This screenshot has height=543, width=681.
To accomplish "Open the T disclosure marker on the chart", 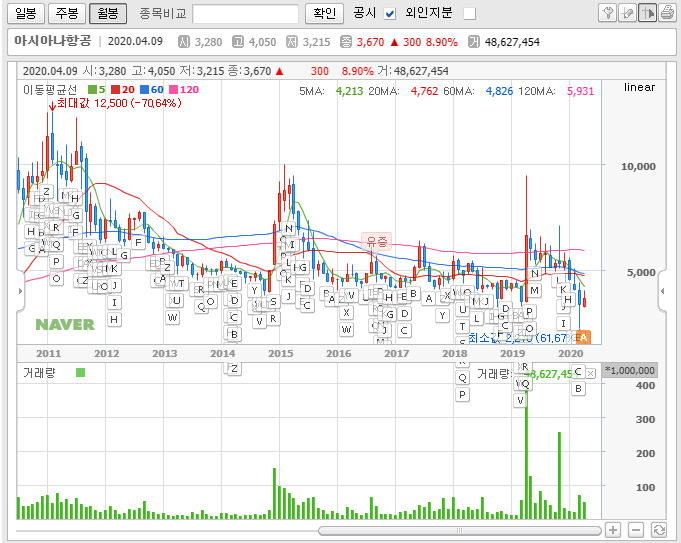I will point(463,326).
